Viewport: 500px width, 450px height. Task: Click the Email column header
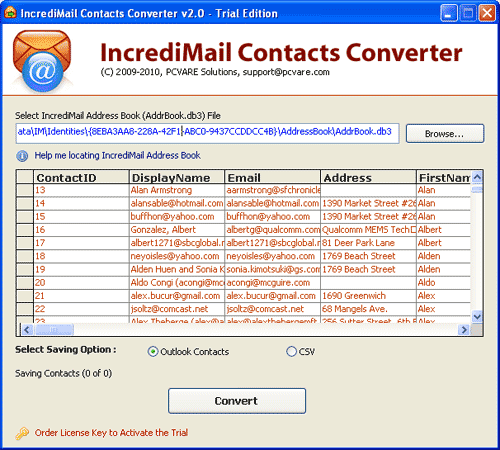click(272, 177)
